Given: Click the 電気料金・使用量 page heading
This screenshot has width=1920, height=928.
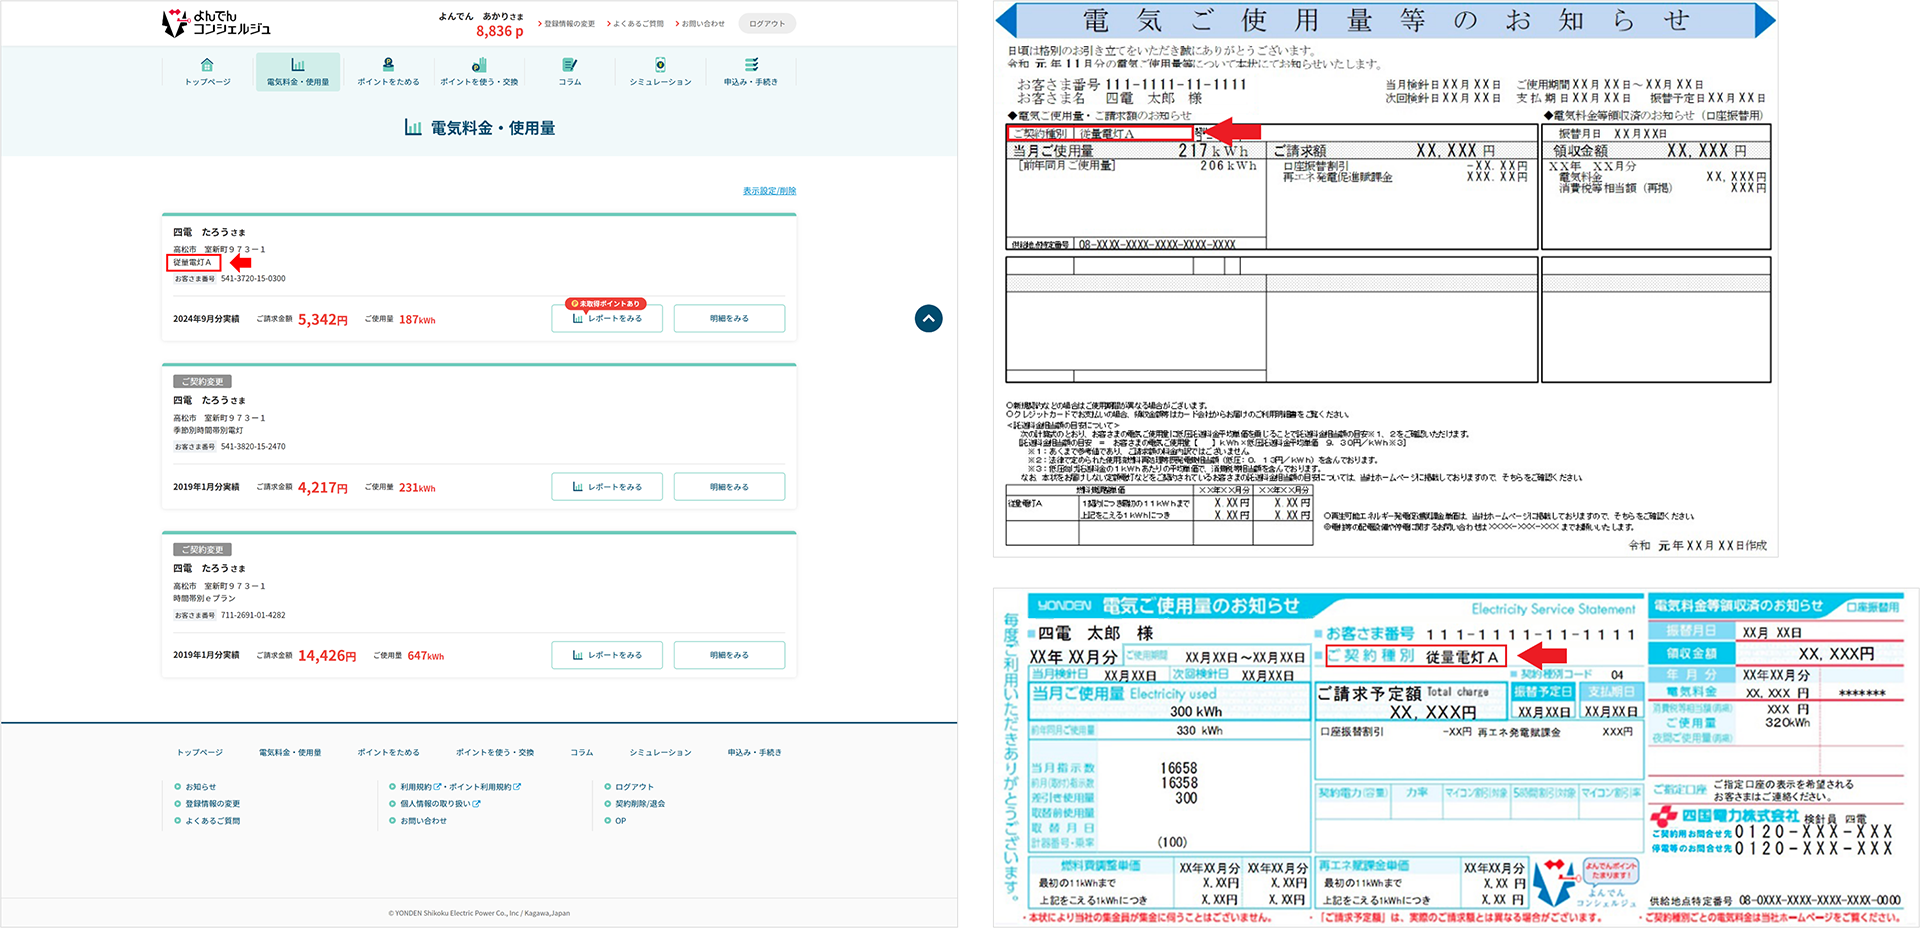Looking at the screenshot, I should [x=480, y=128].
